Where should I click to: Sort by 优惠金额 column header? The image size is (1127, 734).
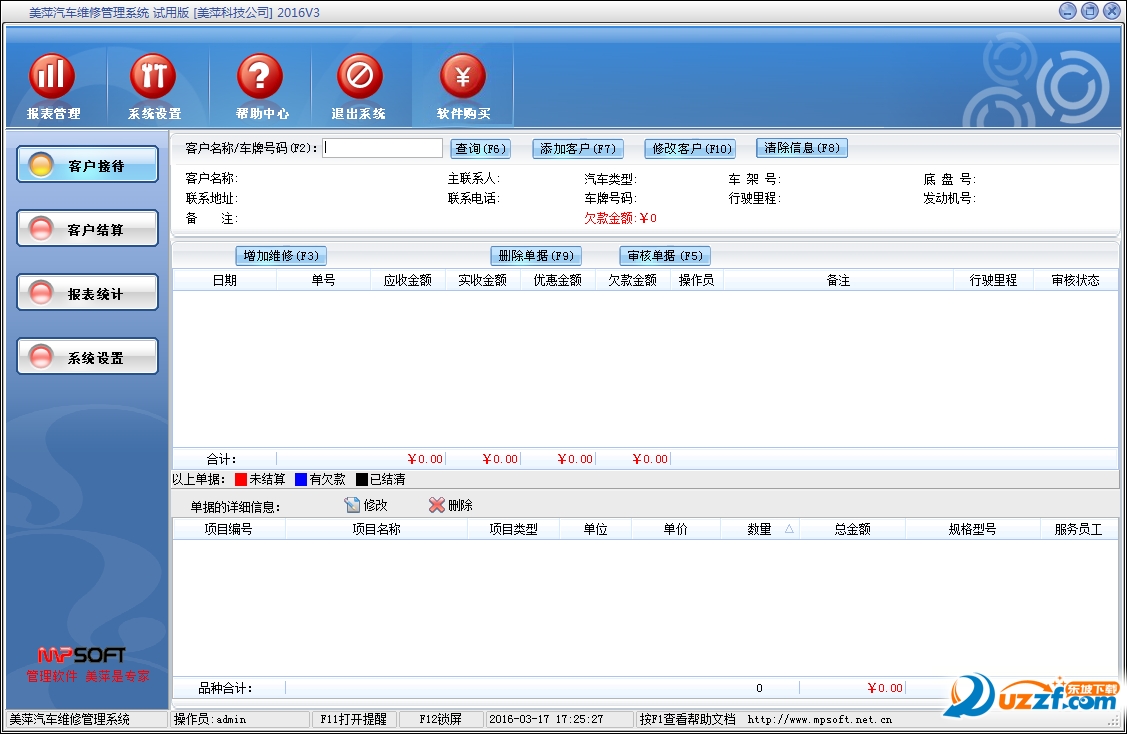point(558,280)
